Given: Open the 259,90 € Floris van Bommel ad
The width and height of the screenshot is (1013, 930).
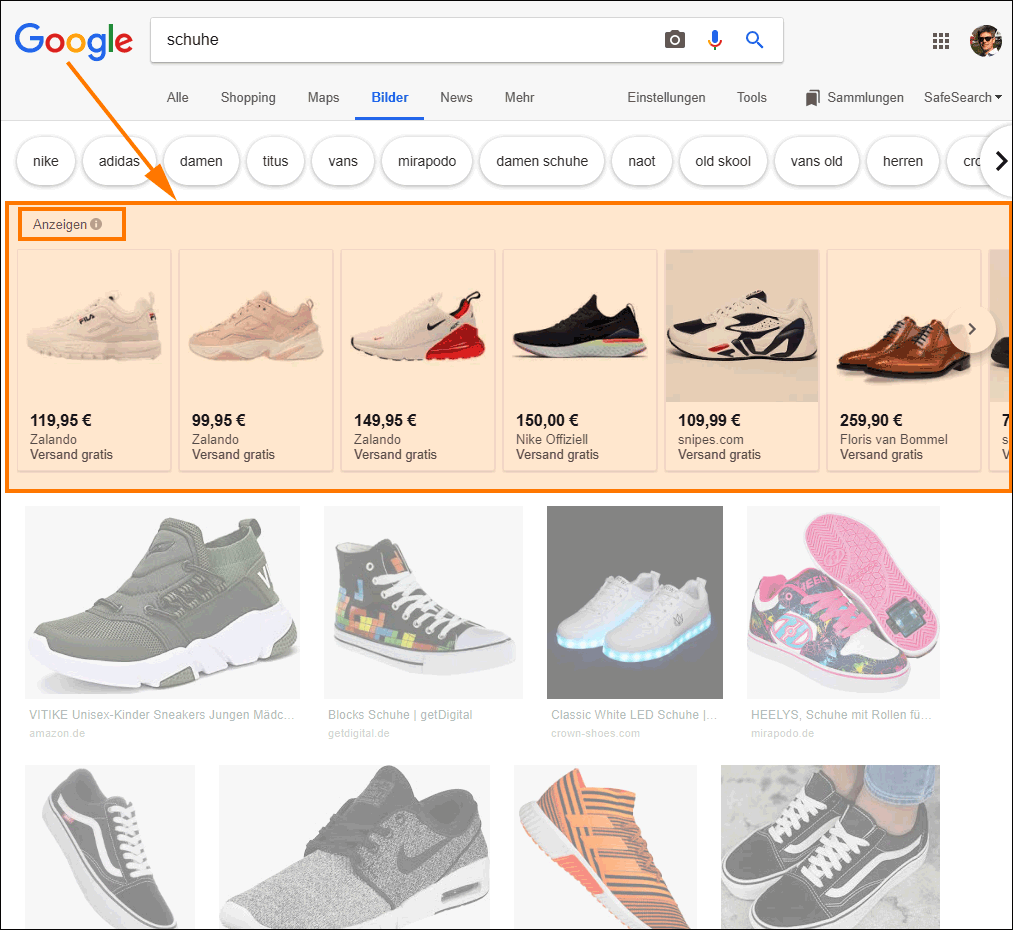Looking at the screenshot, I should (x=904, y=360).
